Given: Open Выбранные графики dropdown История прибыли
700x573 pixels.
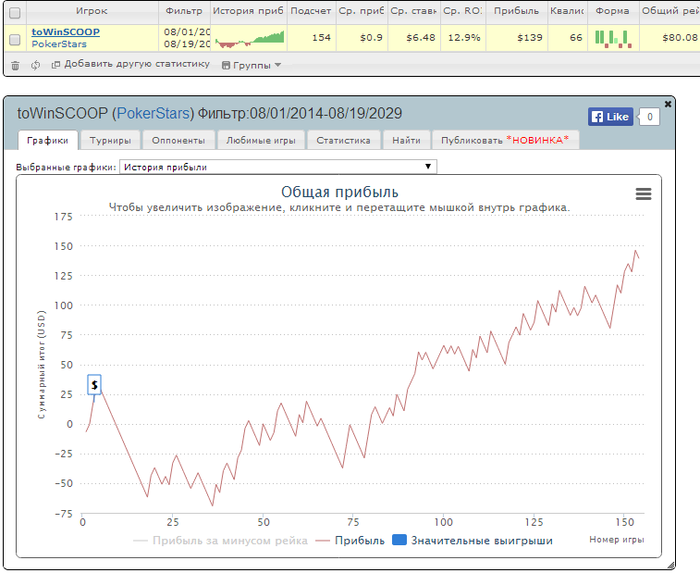Looking at the screenshot, I should tap(278, 167).
